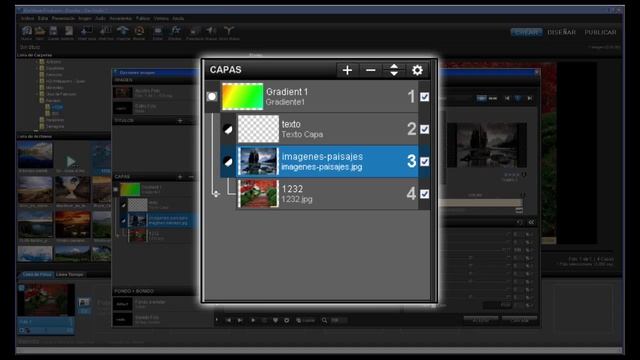The height and width of the screenshot is (360, 640).
Task: Select the slide thumbnail in the slide list
Action: point(46,300)
